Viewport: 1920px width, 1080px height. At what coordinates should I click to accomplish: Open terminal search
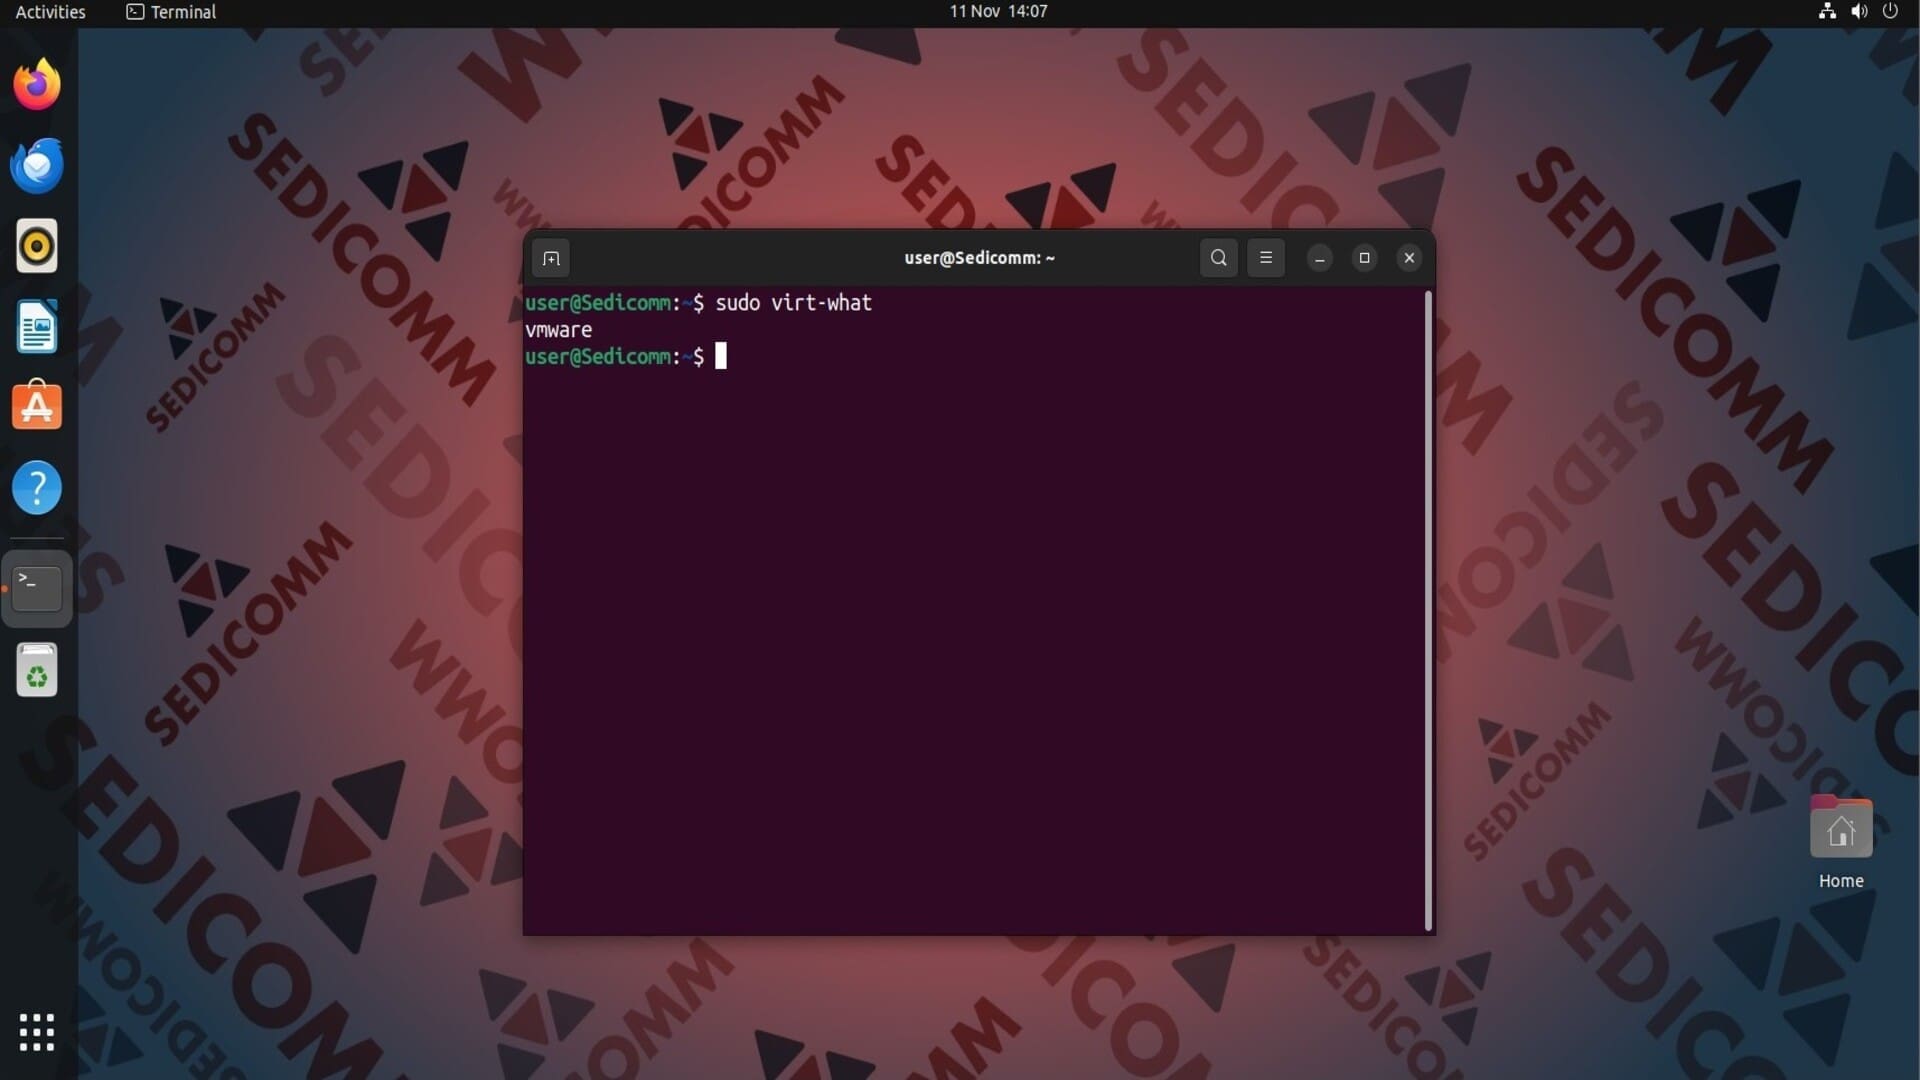(1218, 258)
